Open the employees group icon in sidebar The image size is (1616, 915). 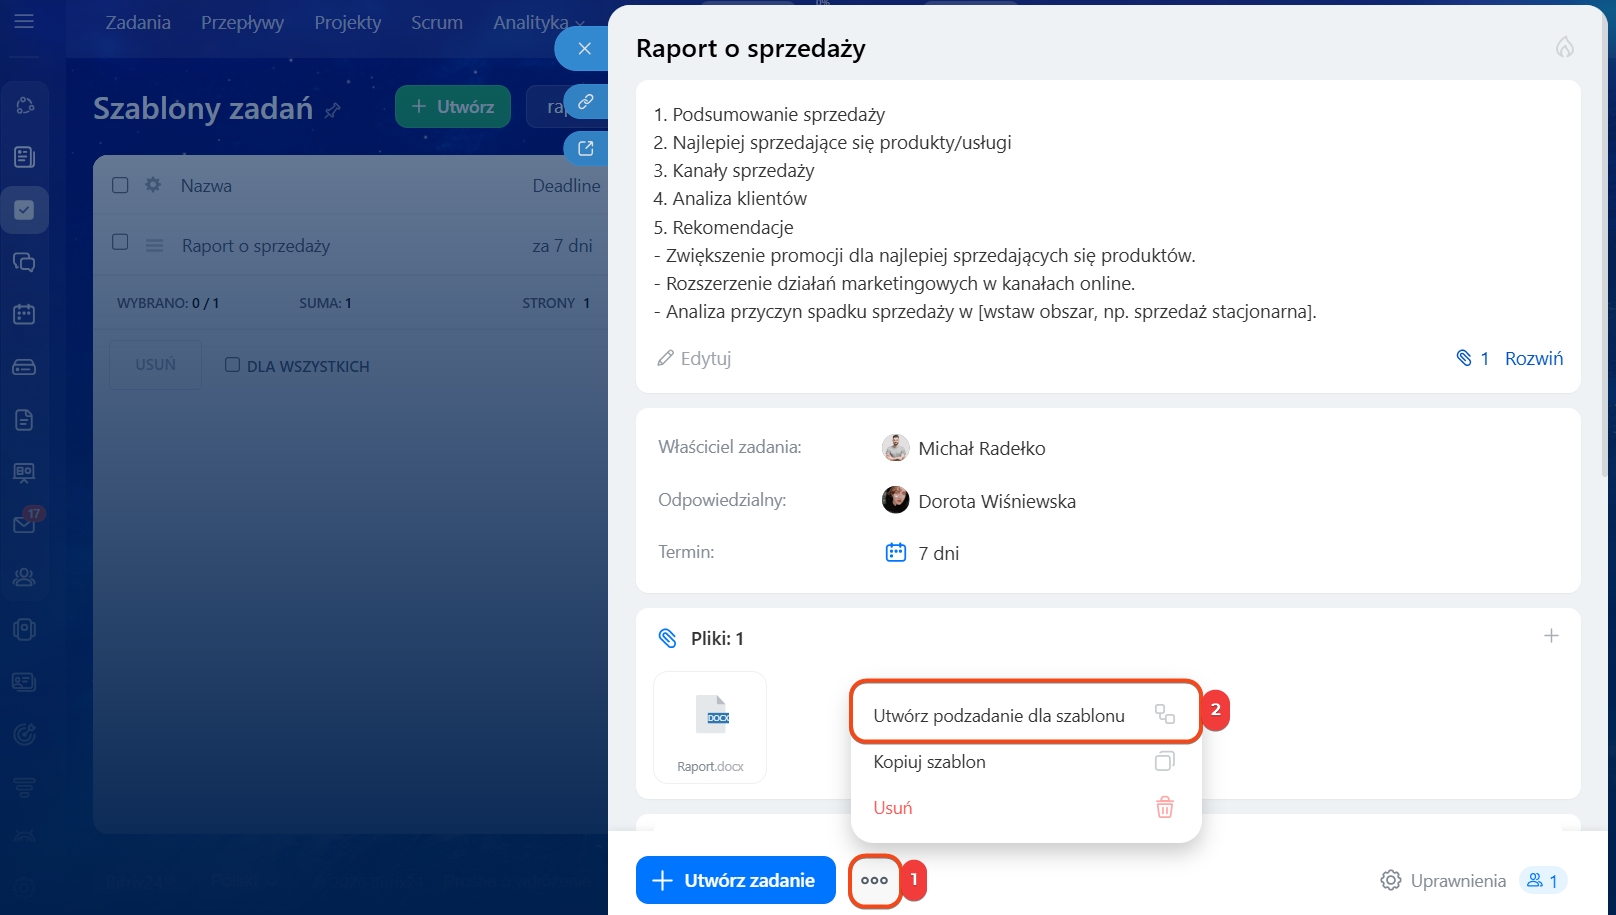24,577
